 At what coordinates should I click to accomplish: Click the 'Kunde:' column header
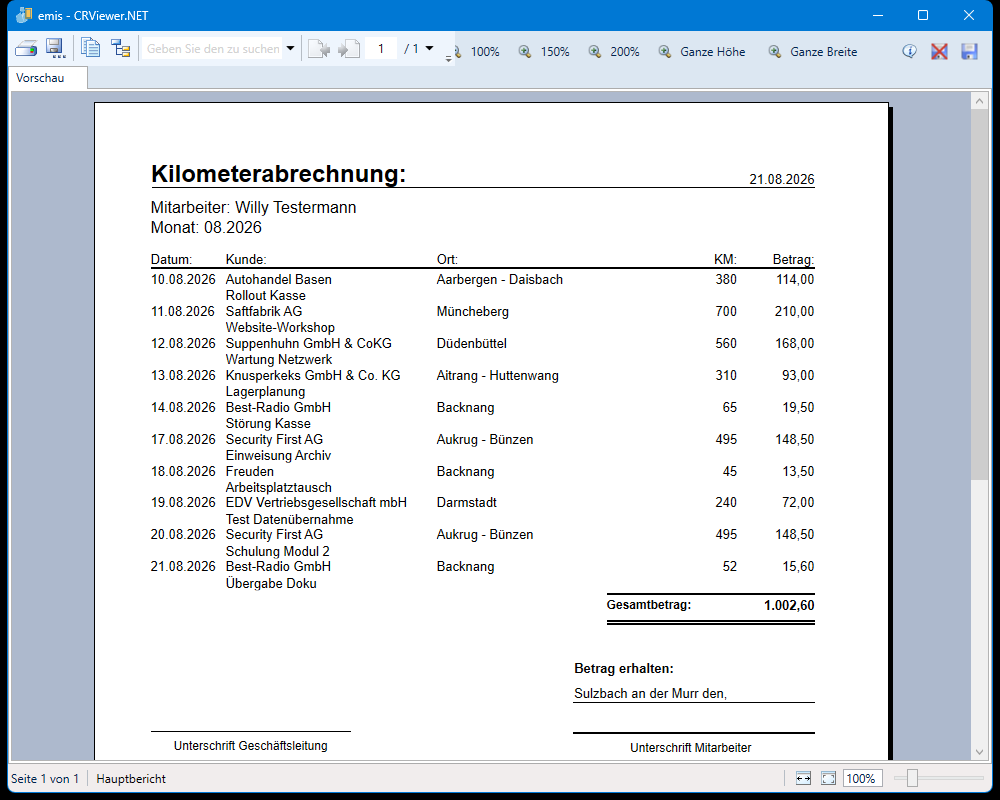246,260
